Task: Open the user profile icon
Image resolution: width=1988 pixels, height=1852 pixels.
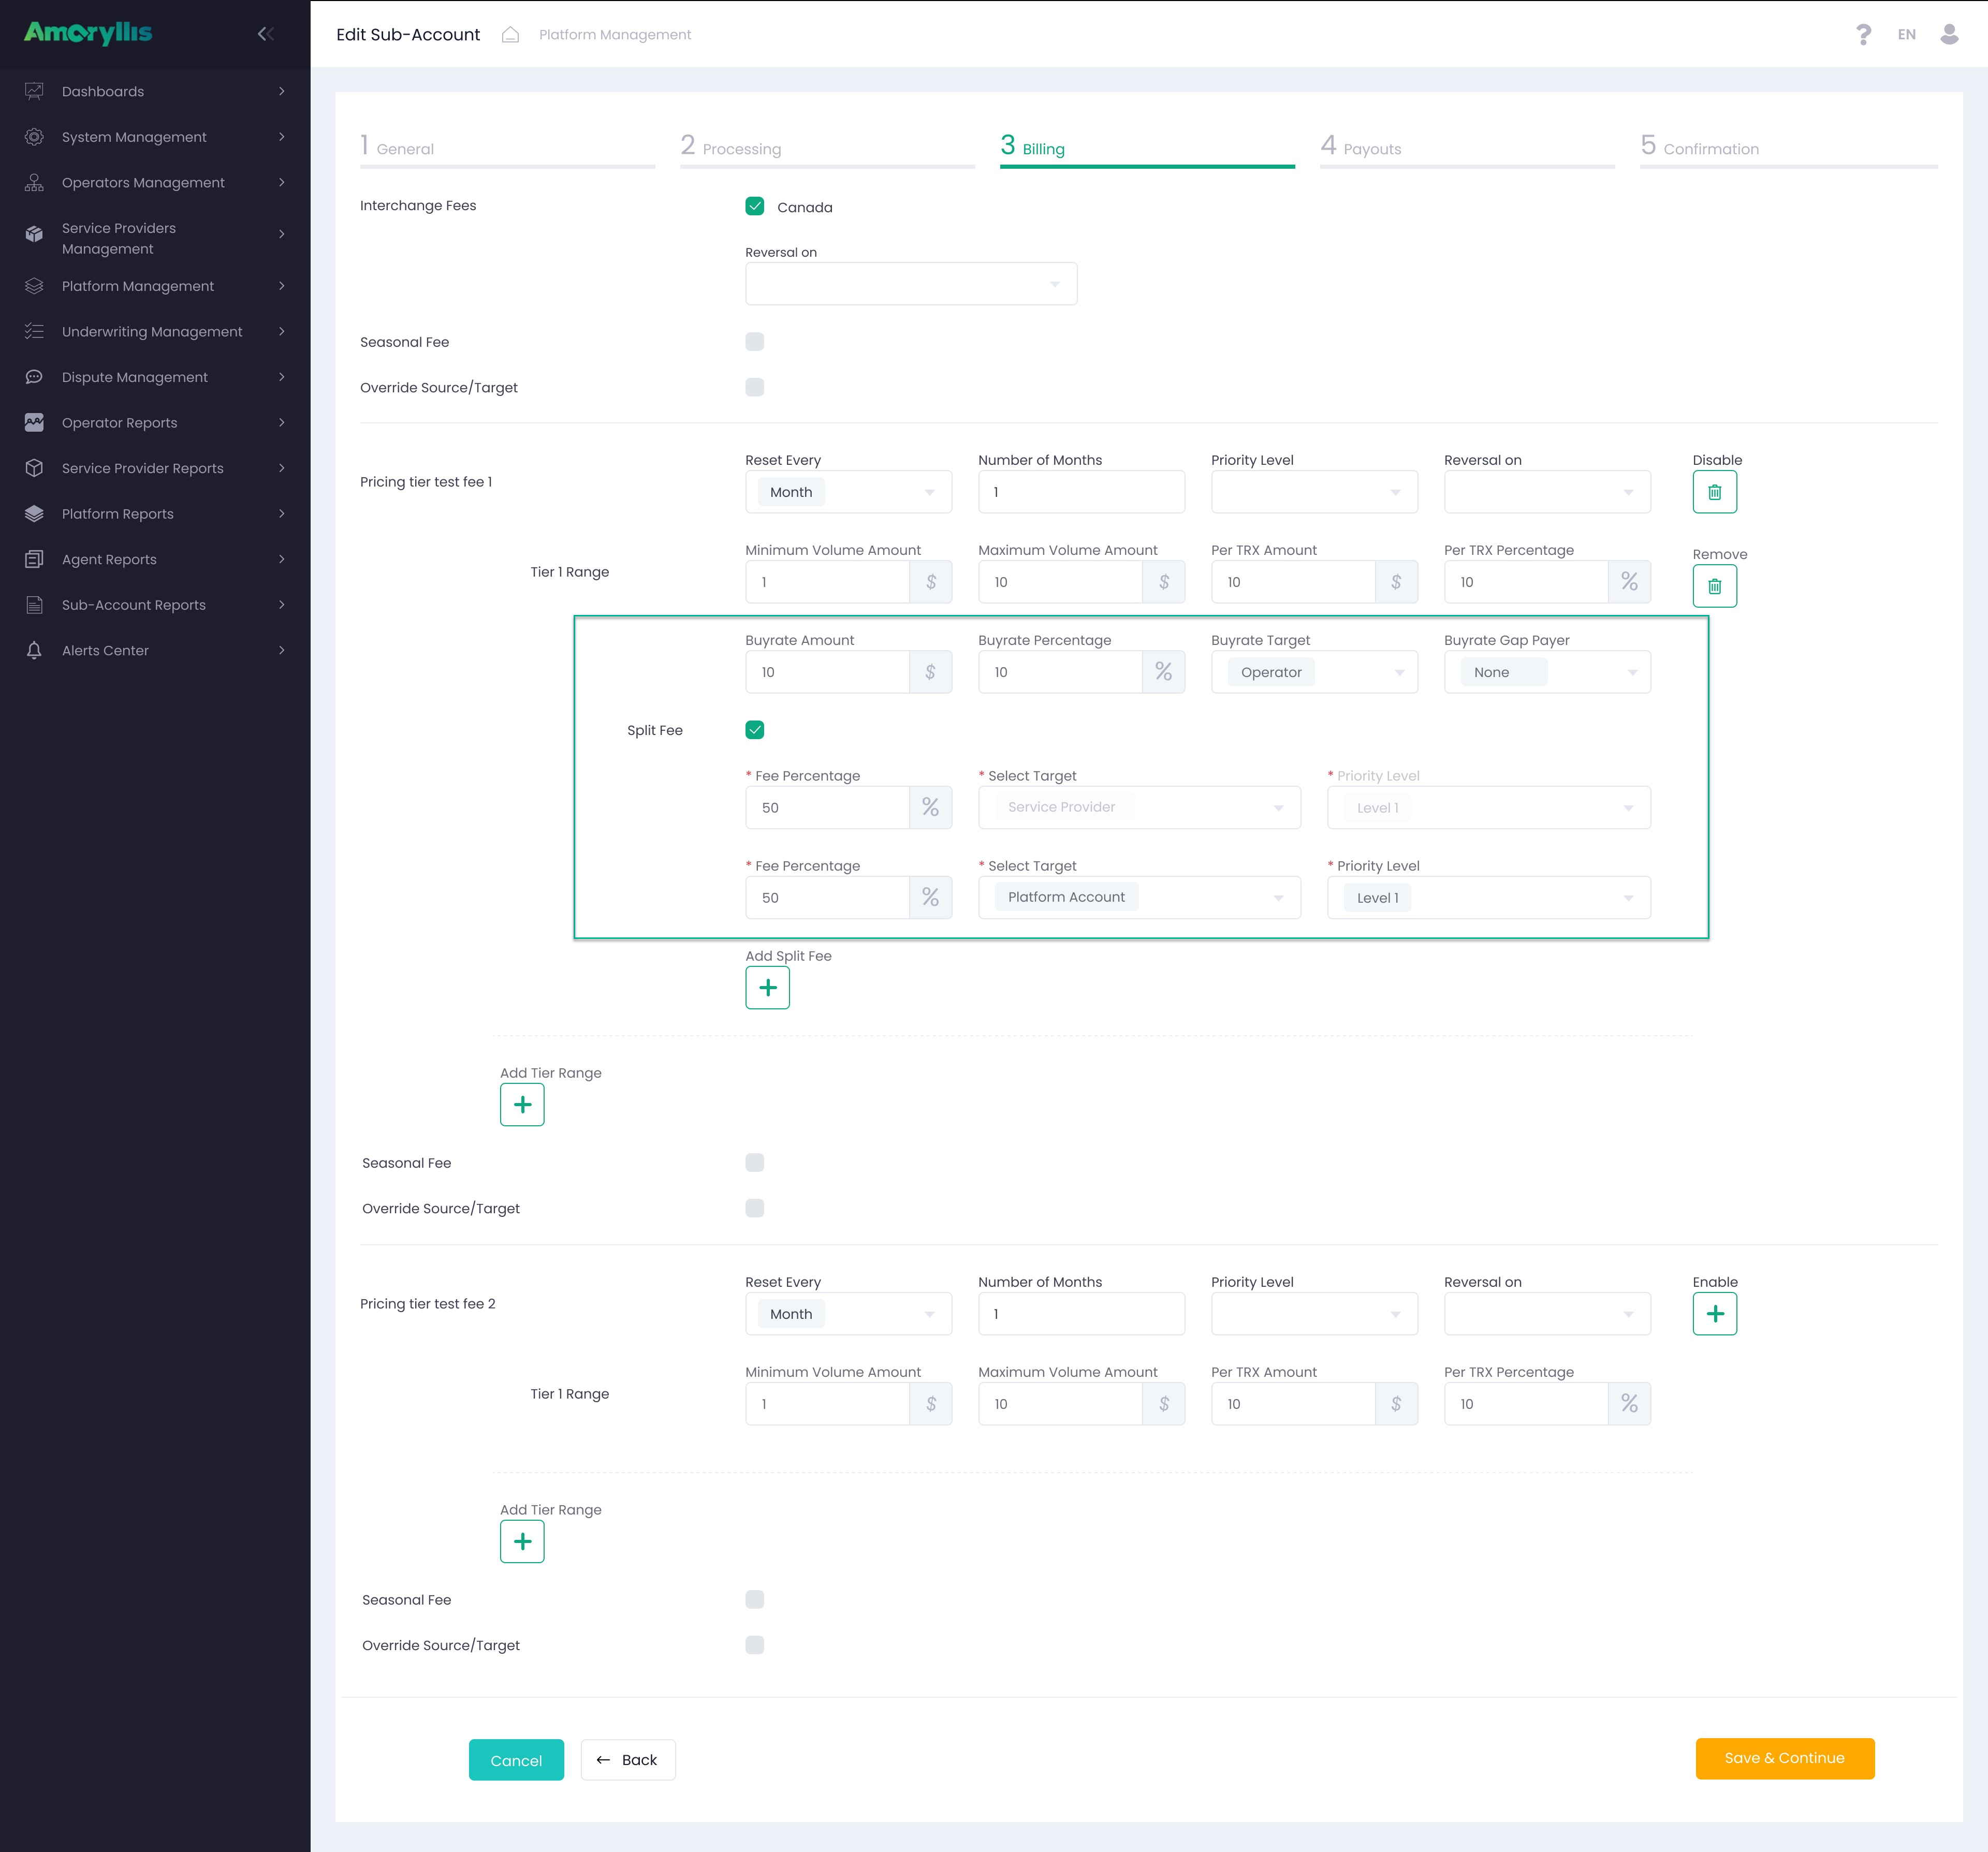Action: [1949, 34]
